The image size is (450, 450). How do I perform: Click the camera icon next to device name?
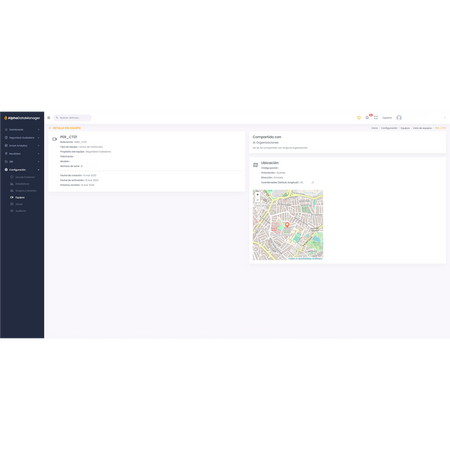pos(55,139)
